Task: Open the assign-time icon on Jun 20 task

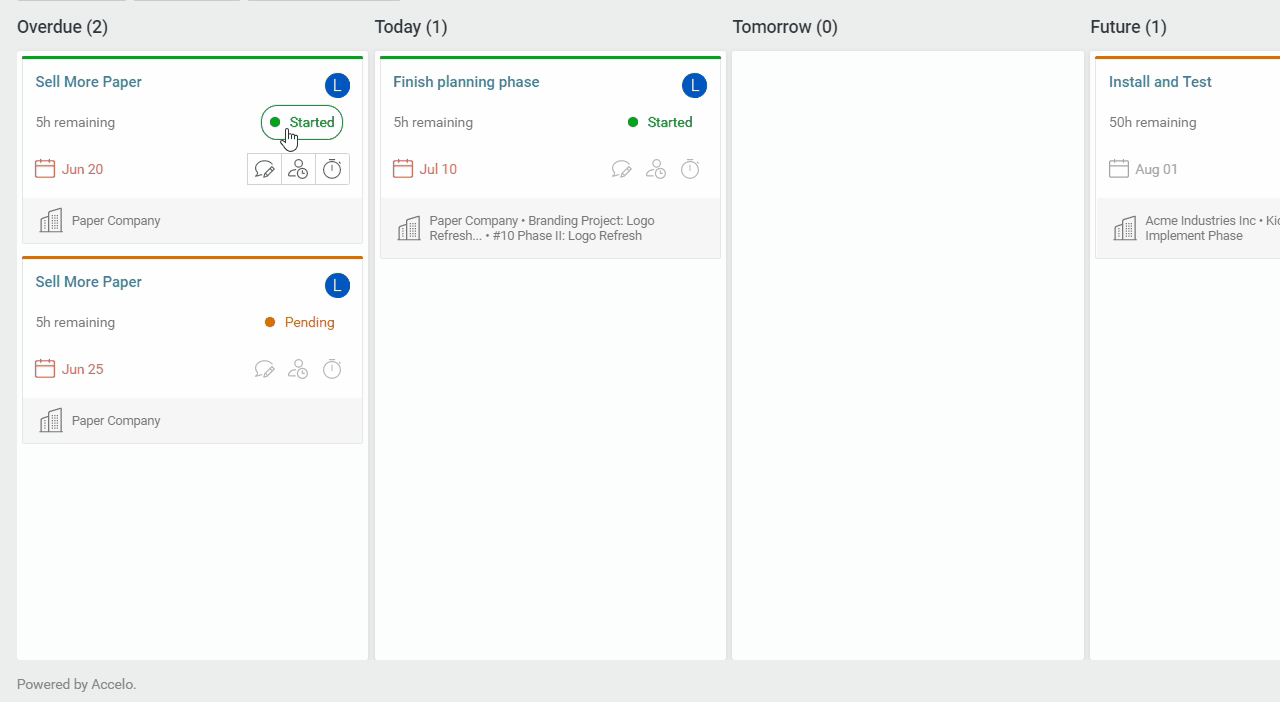Action: 298,170
